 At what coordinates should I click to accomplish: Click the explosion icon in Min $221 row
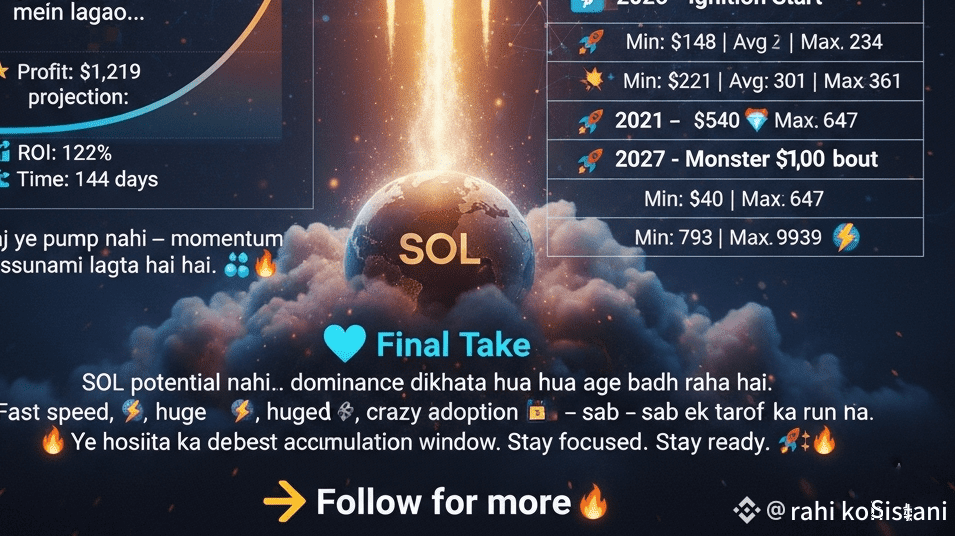(x=593, y=80)
